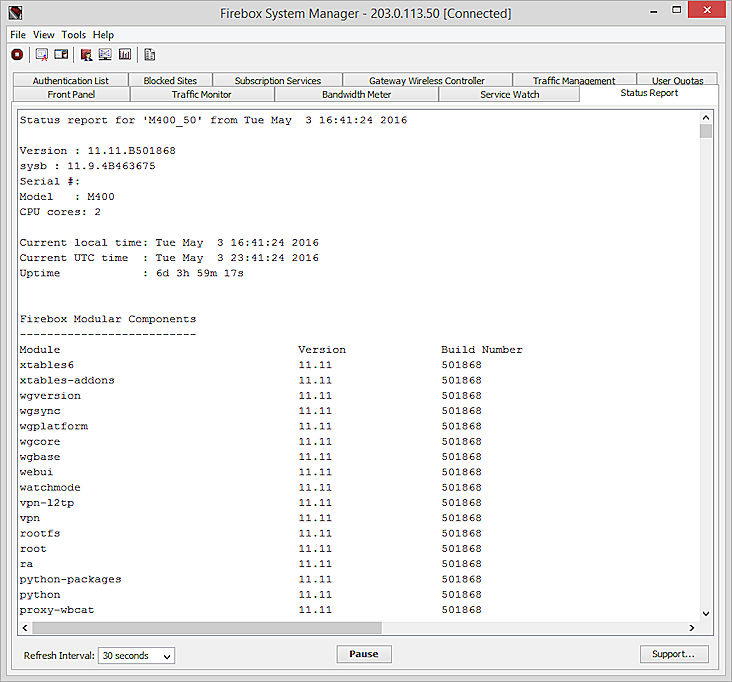Click the horizontal scrollbar thumb in report
732x682 pixels.
click(206, 627)
